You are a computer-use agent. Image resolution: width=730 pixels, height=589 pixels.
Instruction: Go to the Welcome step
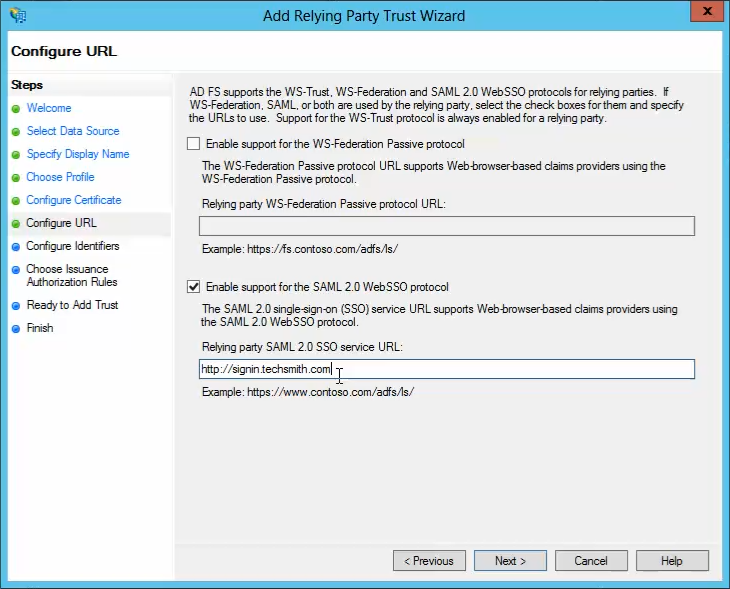click(x=49, y=108)
